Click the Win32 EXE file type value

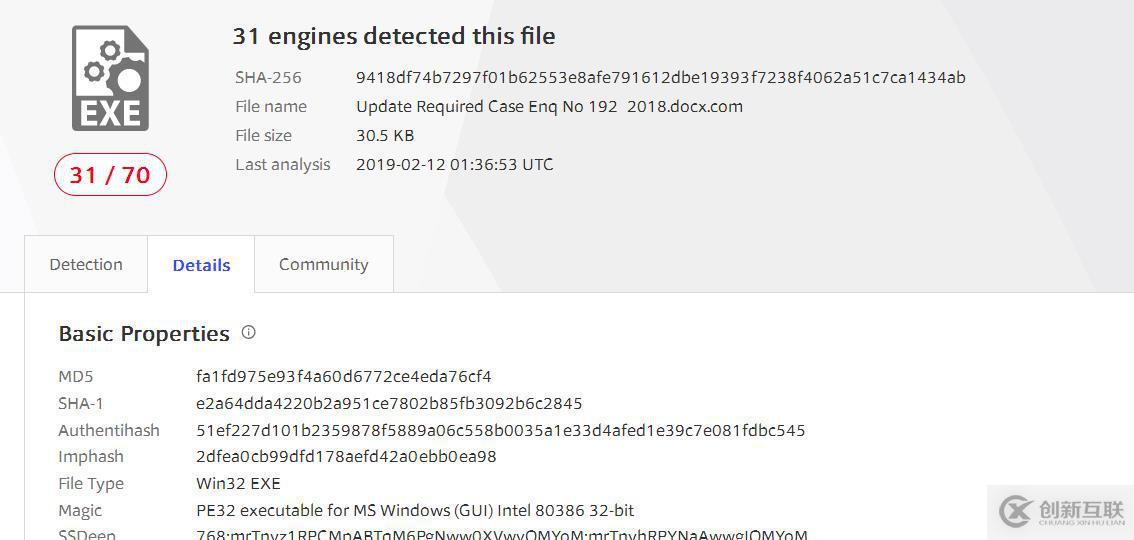click(238, 484)
